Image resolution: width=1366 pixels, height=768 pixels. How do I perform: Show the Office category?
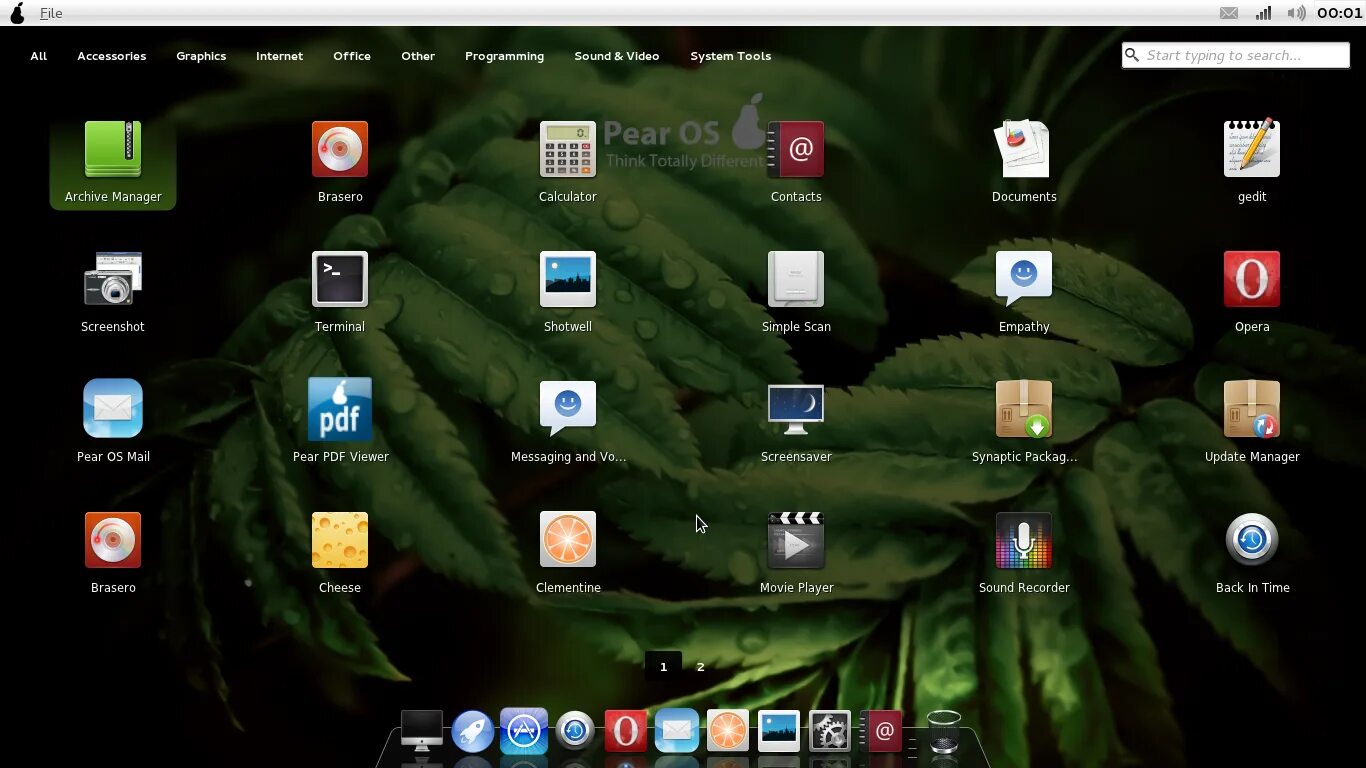[x=352, y=56]
